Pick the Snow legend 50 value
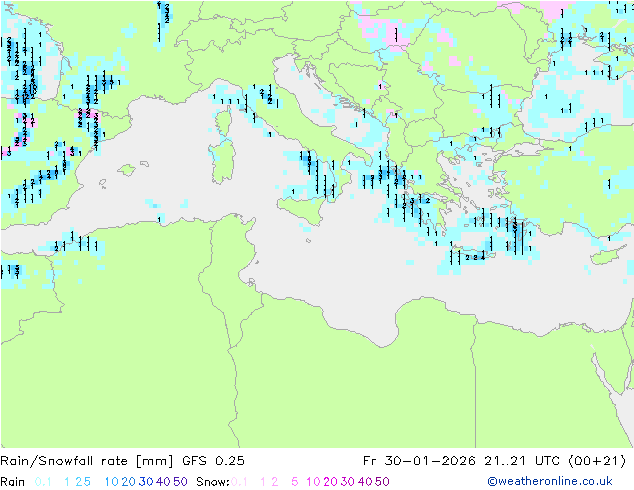 383,482
